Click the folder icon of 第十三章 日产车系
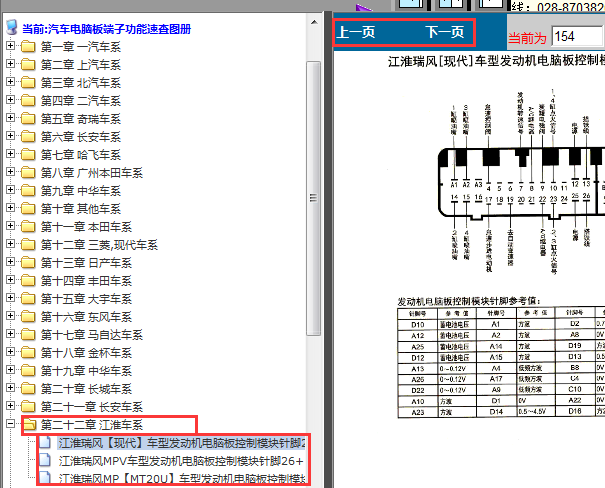Screen dimensions: 605x488 (28, 263)
